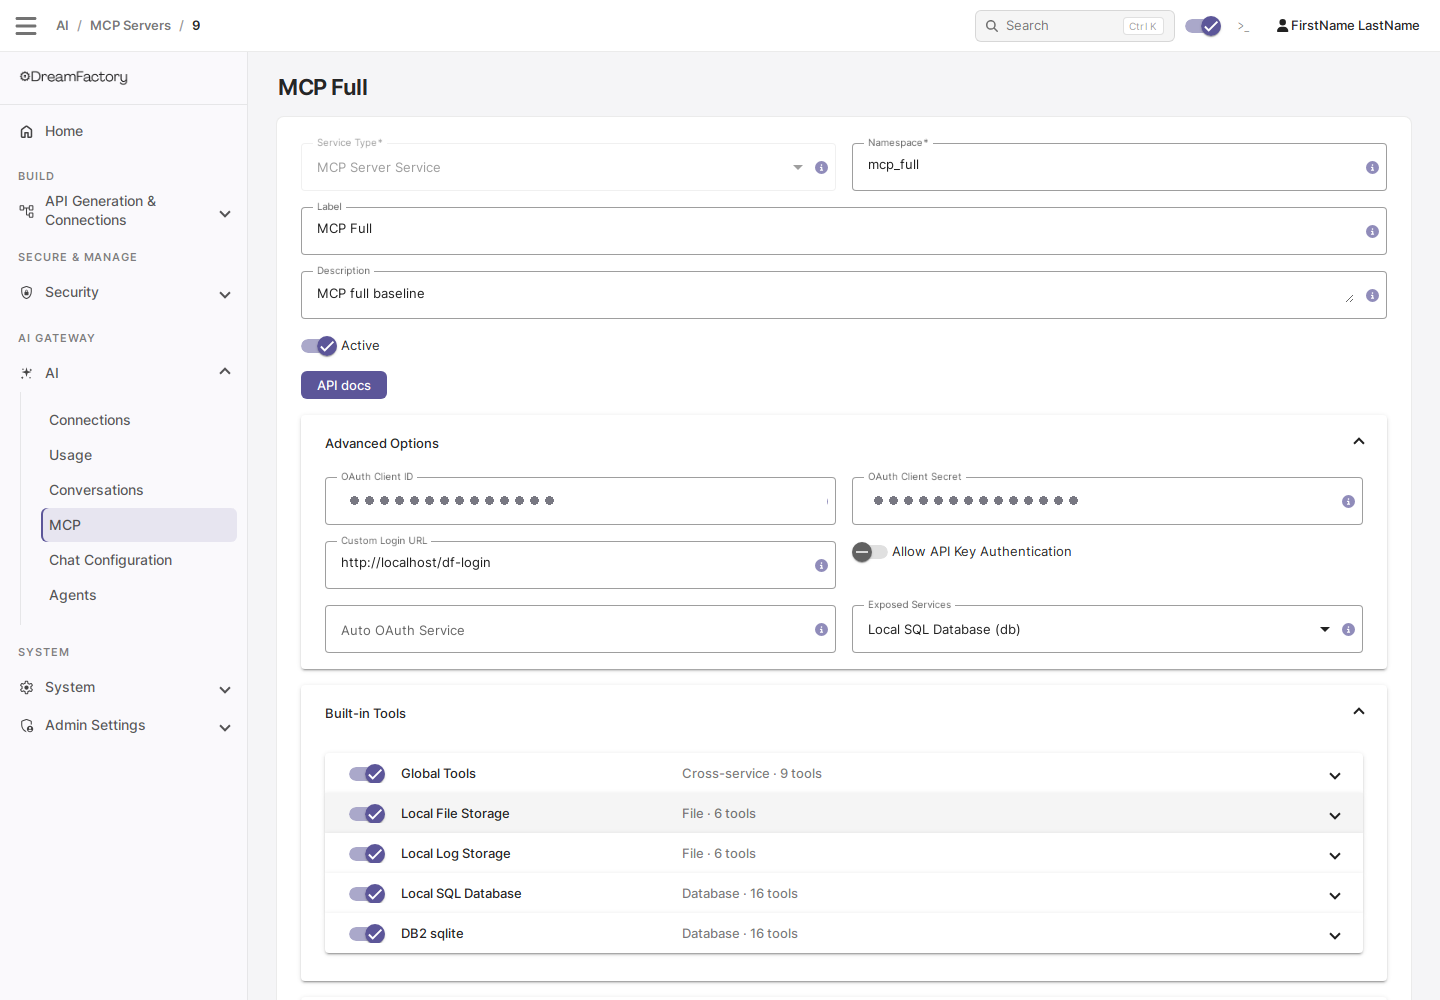Expand the Local File Storage row
Viewport: 1440px width, 1000px height.
pos(1335,816)
